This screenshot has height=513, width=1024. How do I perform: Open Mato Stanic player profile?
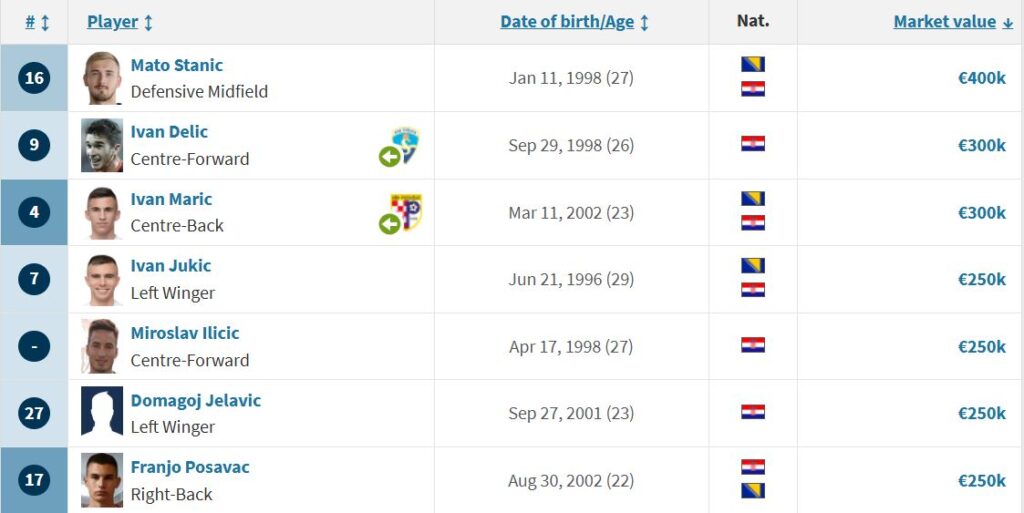coord(176,65)
